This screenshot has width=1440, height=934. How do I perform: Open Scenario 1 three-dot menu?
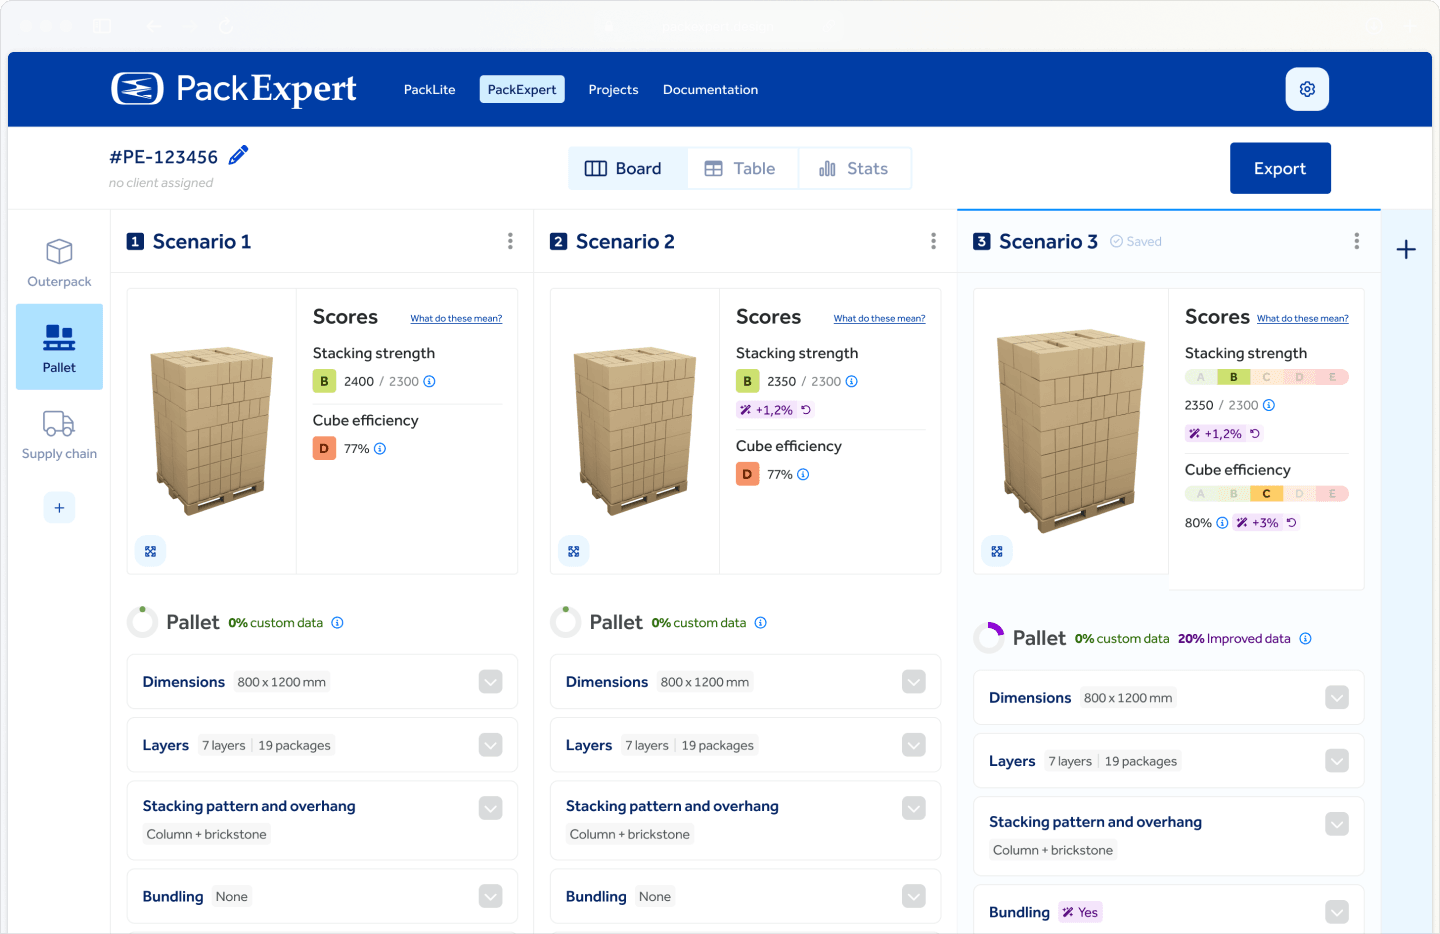click(510, 241)
